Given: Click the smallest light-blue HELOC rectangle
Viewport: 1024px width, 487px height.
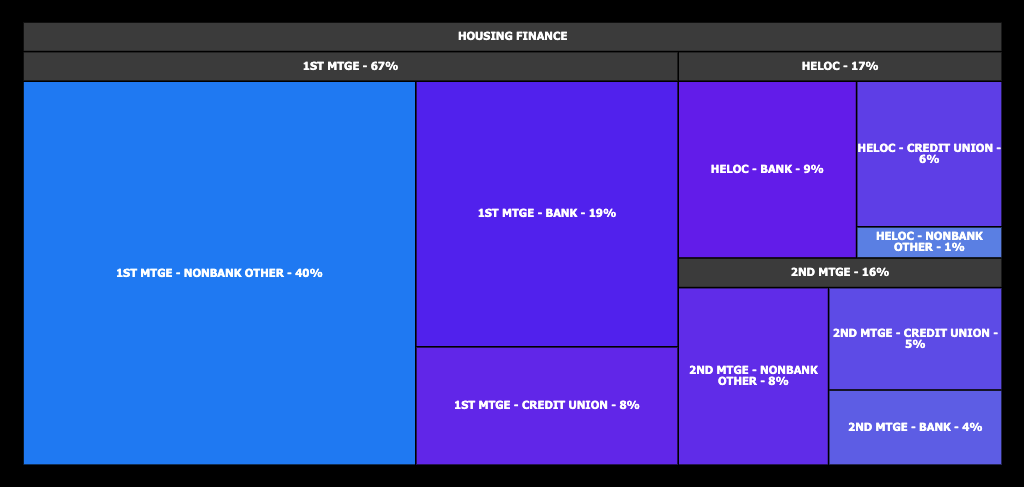Looking at the screenshot, I should click(x=929, y=241).
